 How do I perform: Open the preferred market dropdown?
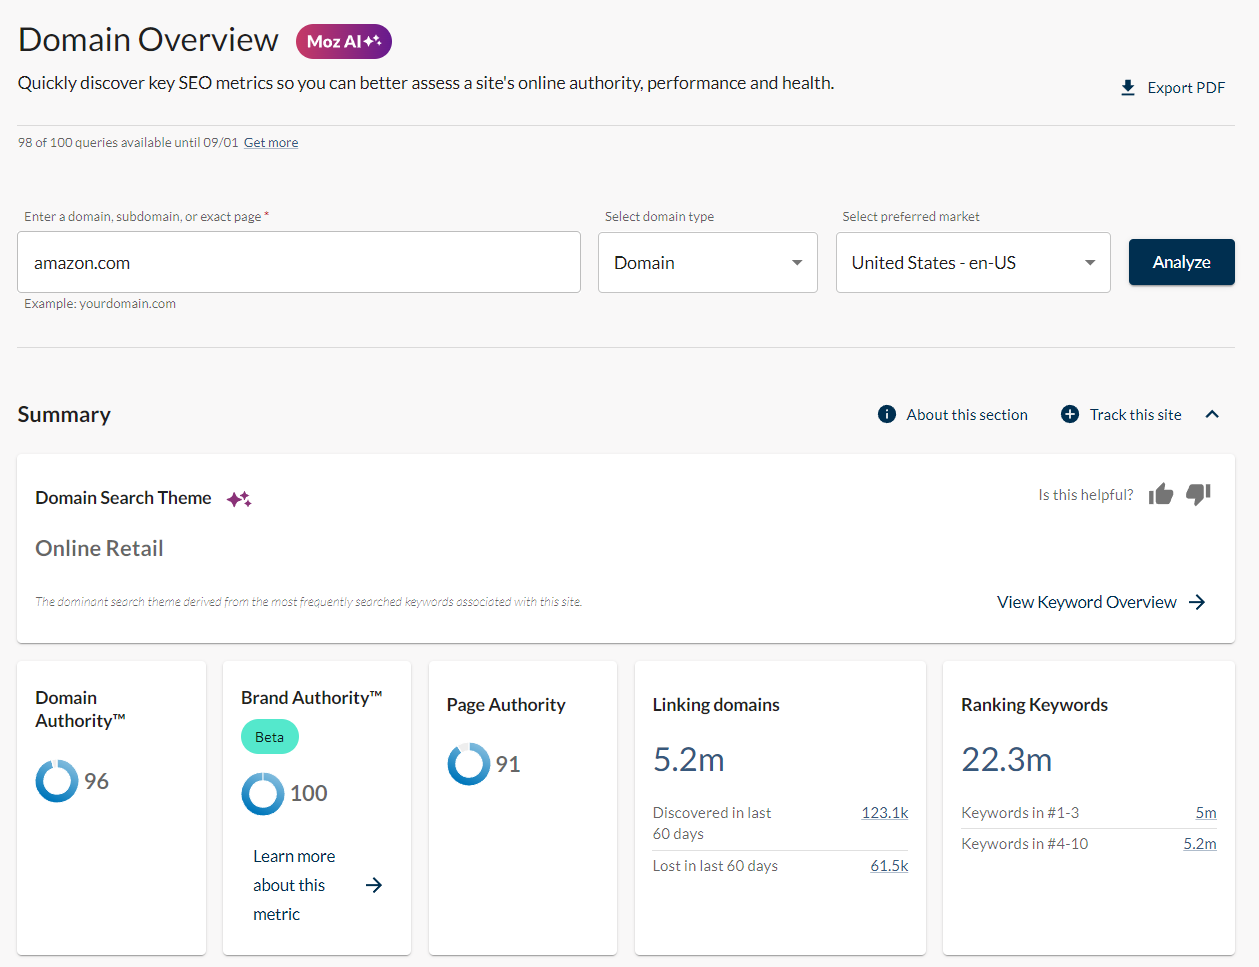pos(973,262)
